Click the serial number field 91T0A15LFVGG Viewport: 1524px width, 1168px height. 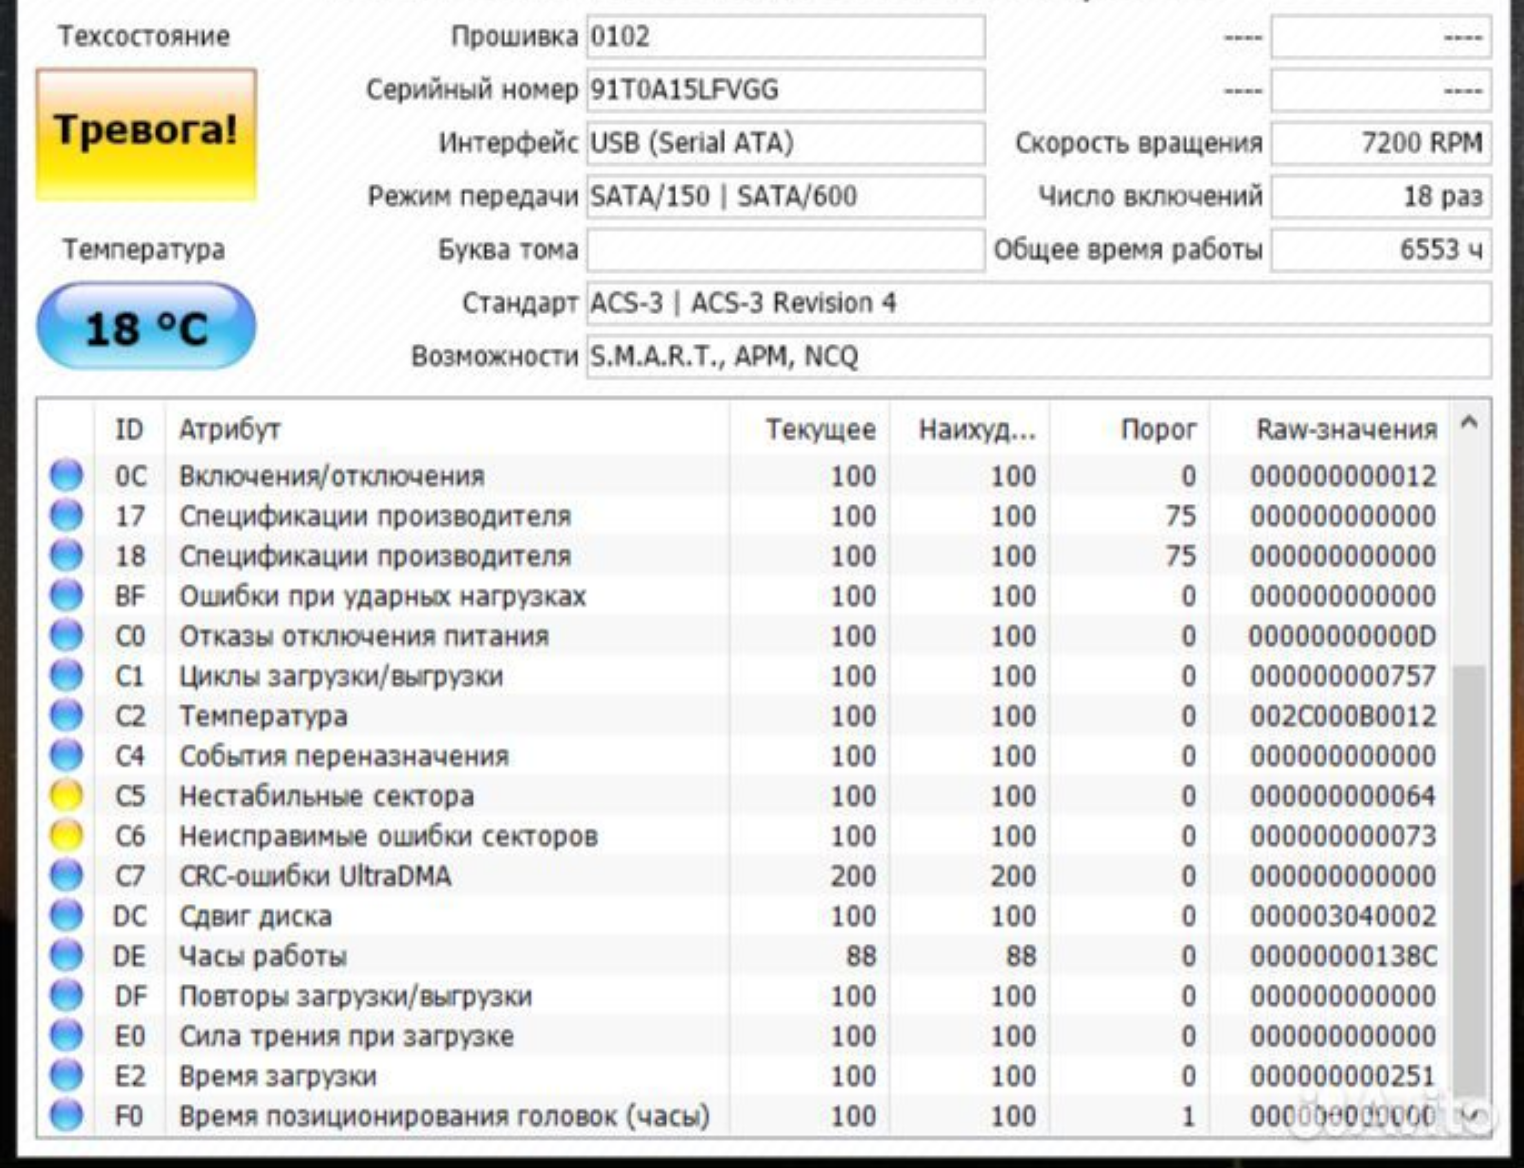[785, 90]
